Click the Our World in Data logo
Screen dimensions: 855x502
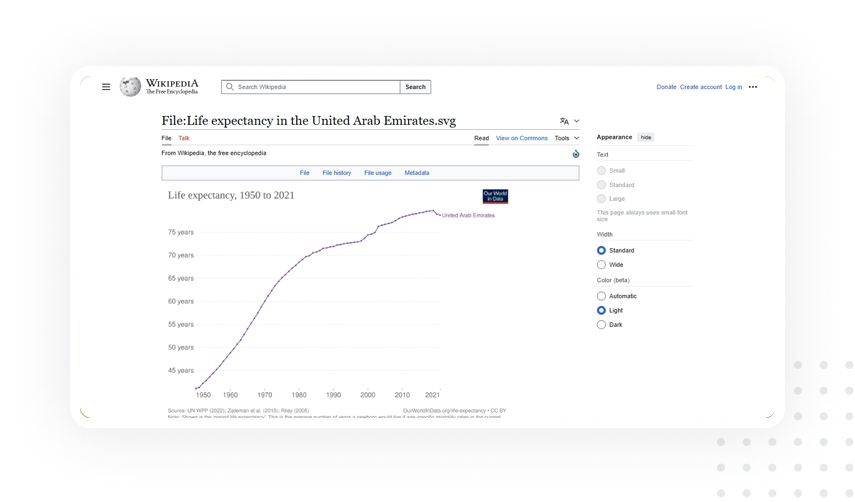(x=495, y=196)
